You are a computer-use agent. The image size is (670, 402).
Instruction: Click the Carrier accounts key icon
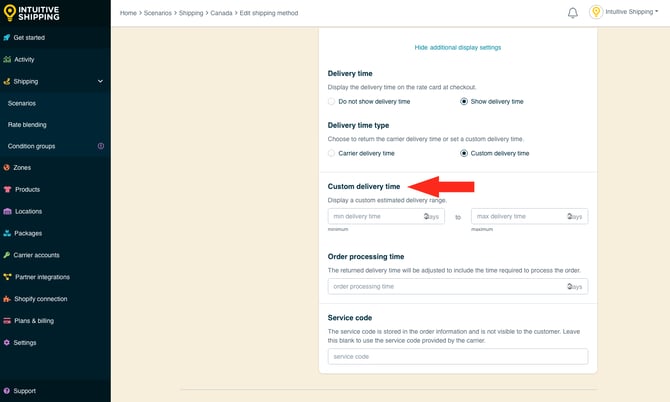pyautogui.click(x=6, y=255)
